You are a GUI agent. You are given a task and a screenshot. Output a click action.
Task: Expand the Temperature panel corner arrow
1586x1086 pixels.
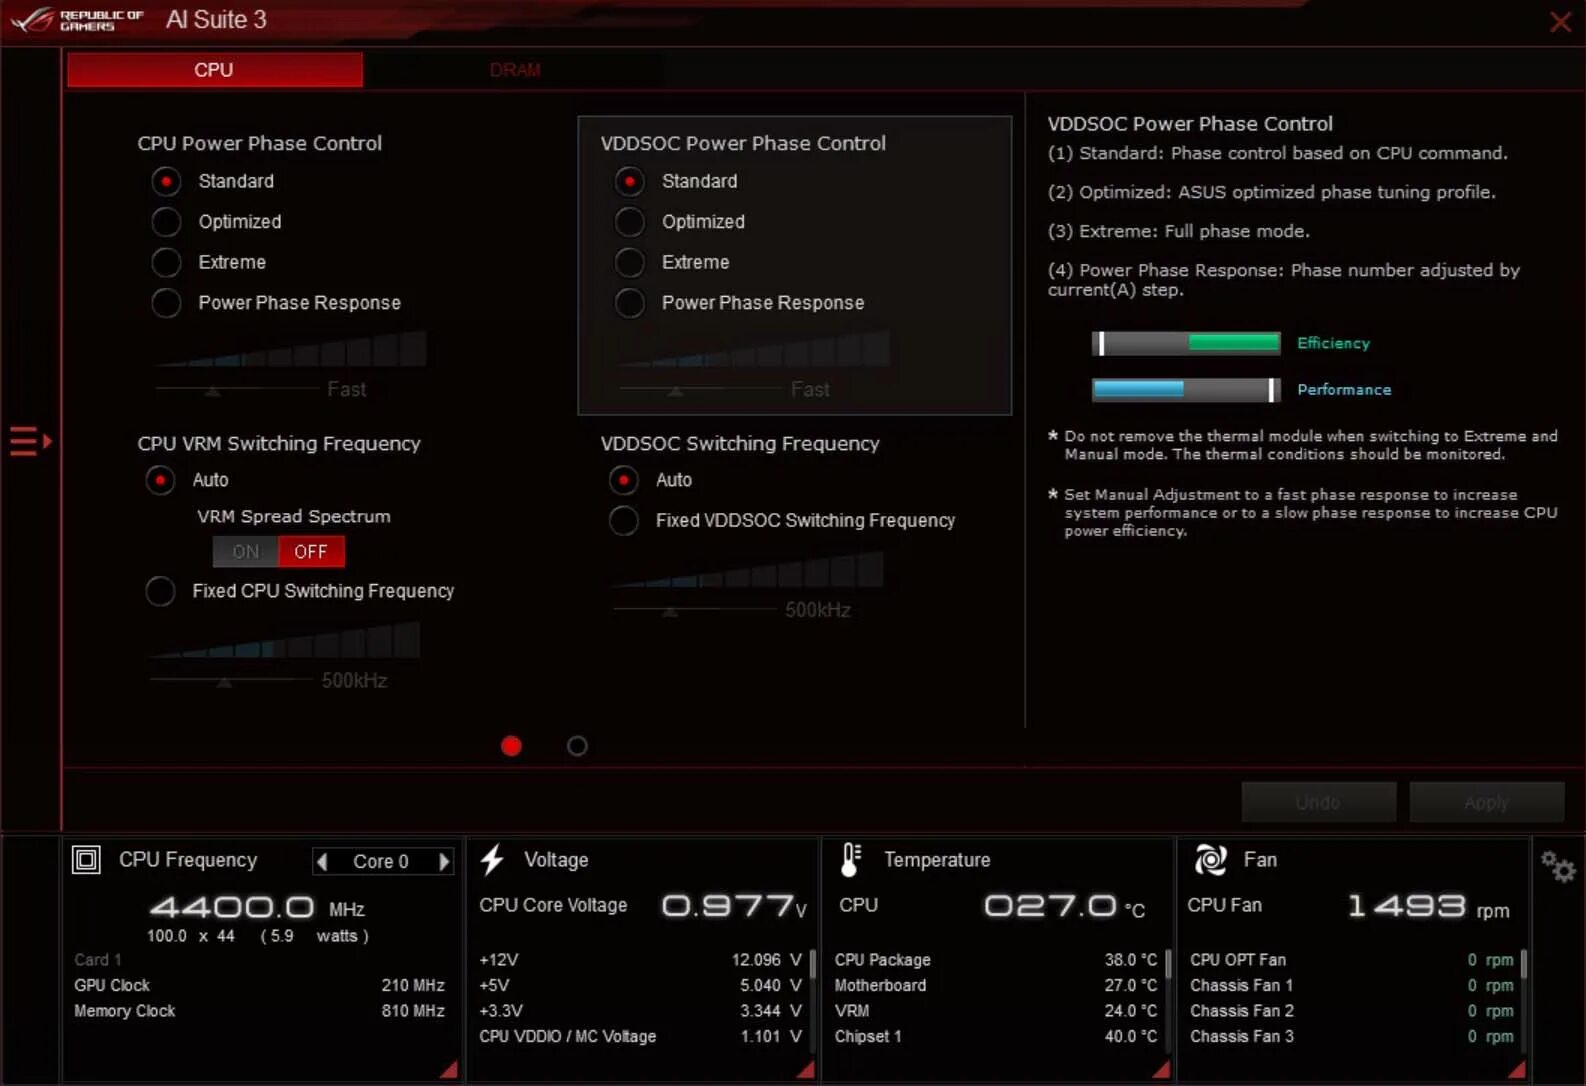tap(1161, 1069)
